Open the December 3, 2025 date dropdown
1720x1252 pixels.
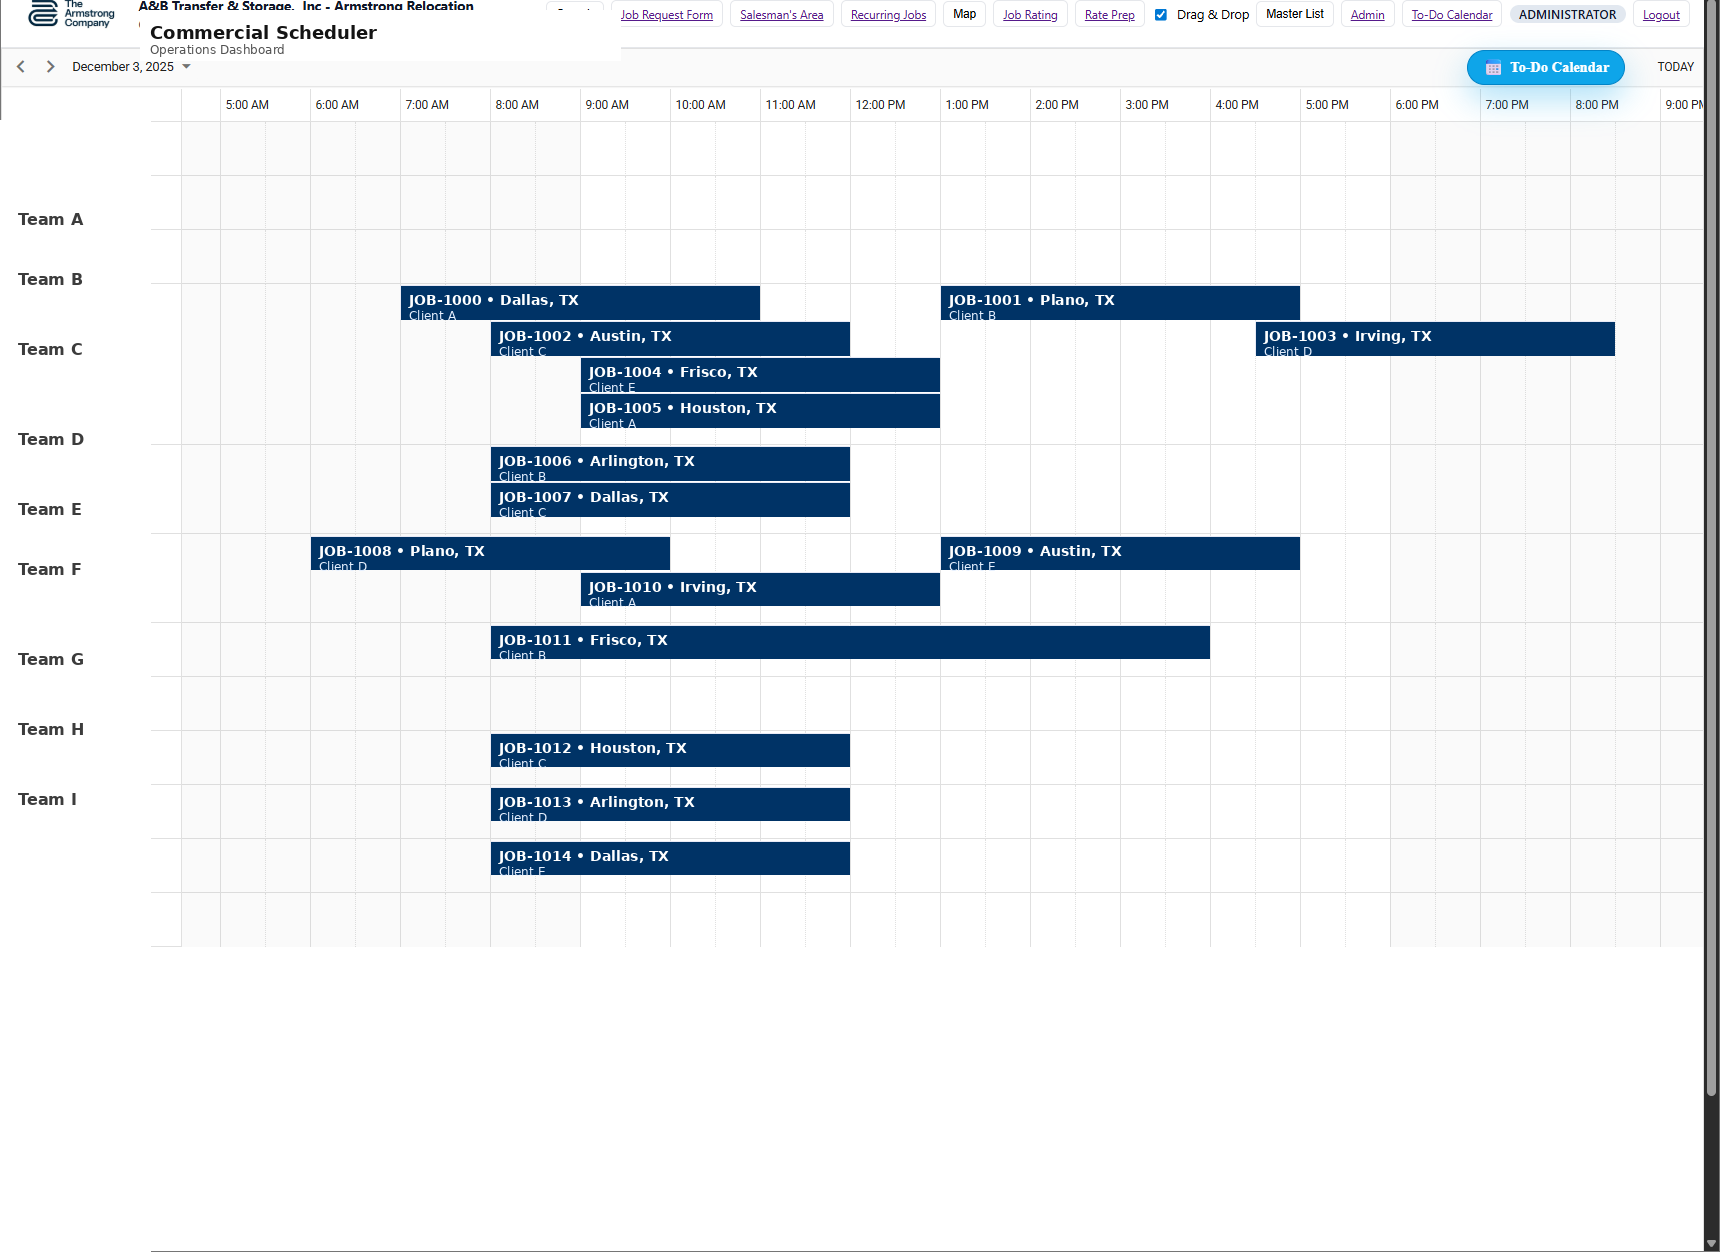(x=122, y=66)
